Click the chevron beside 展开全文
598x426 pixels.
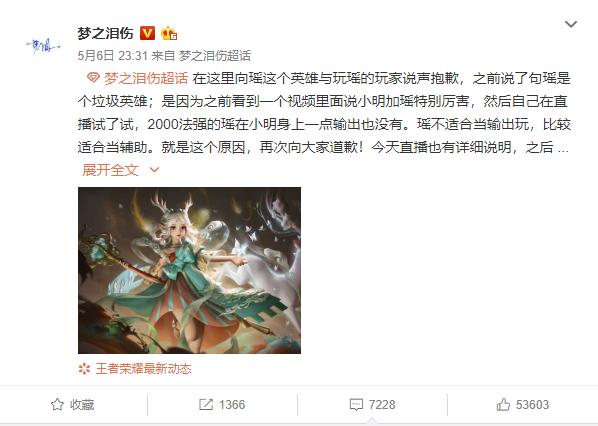[154, 170]
